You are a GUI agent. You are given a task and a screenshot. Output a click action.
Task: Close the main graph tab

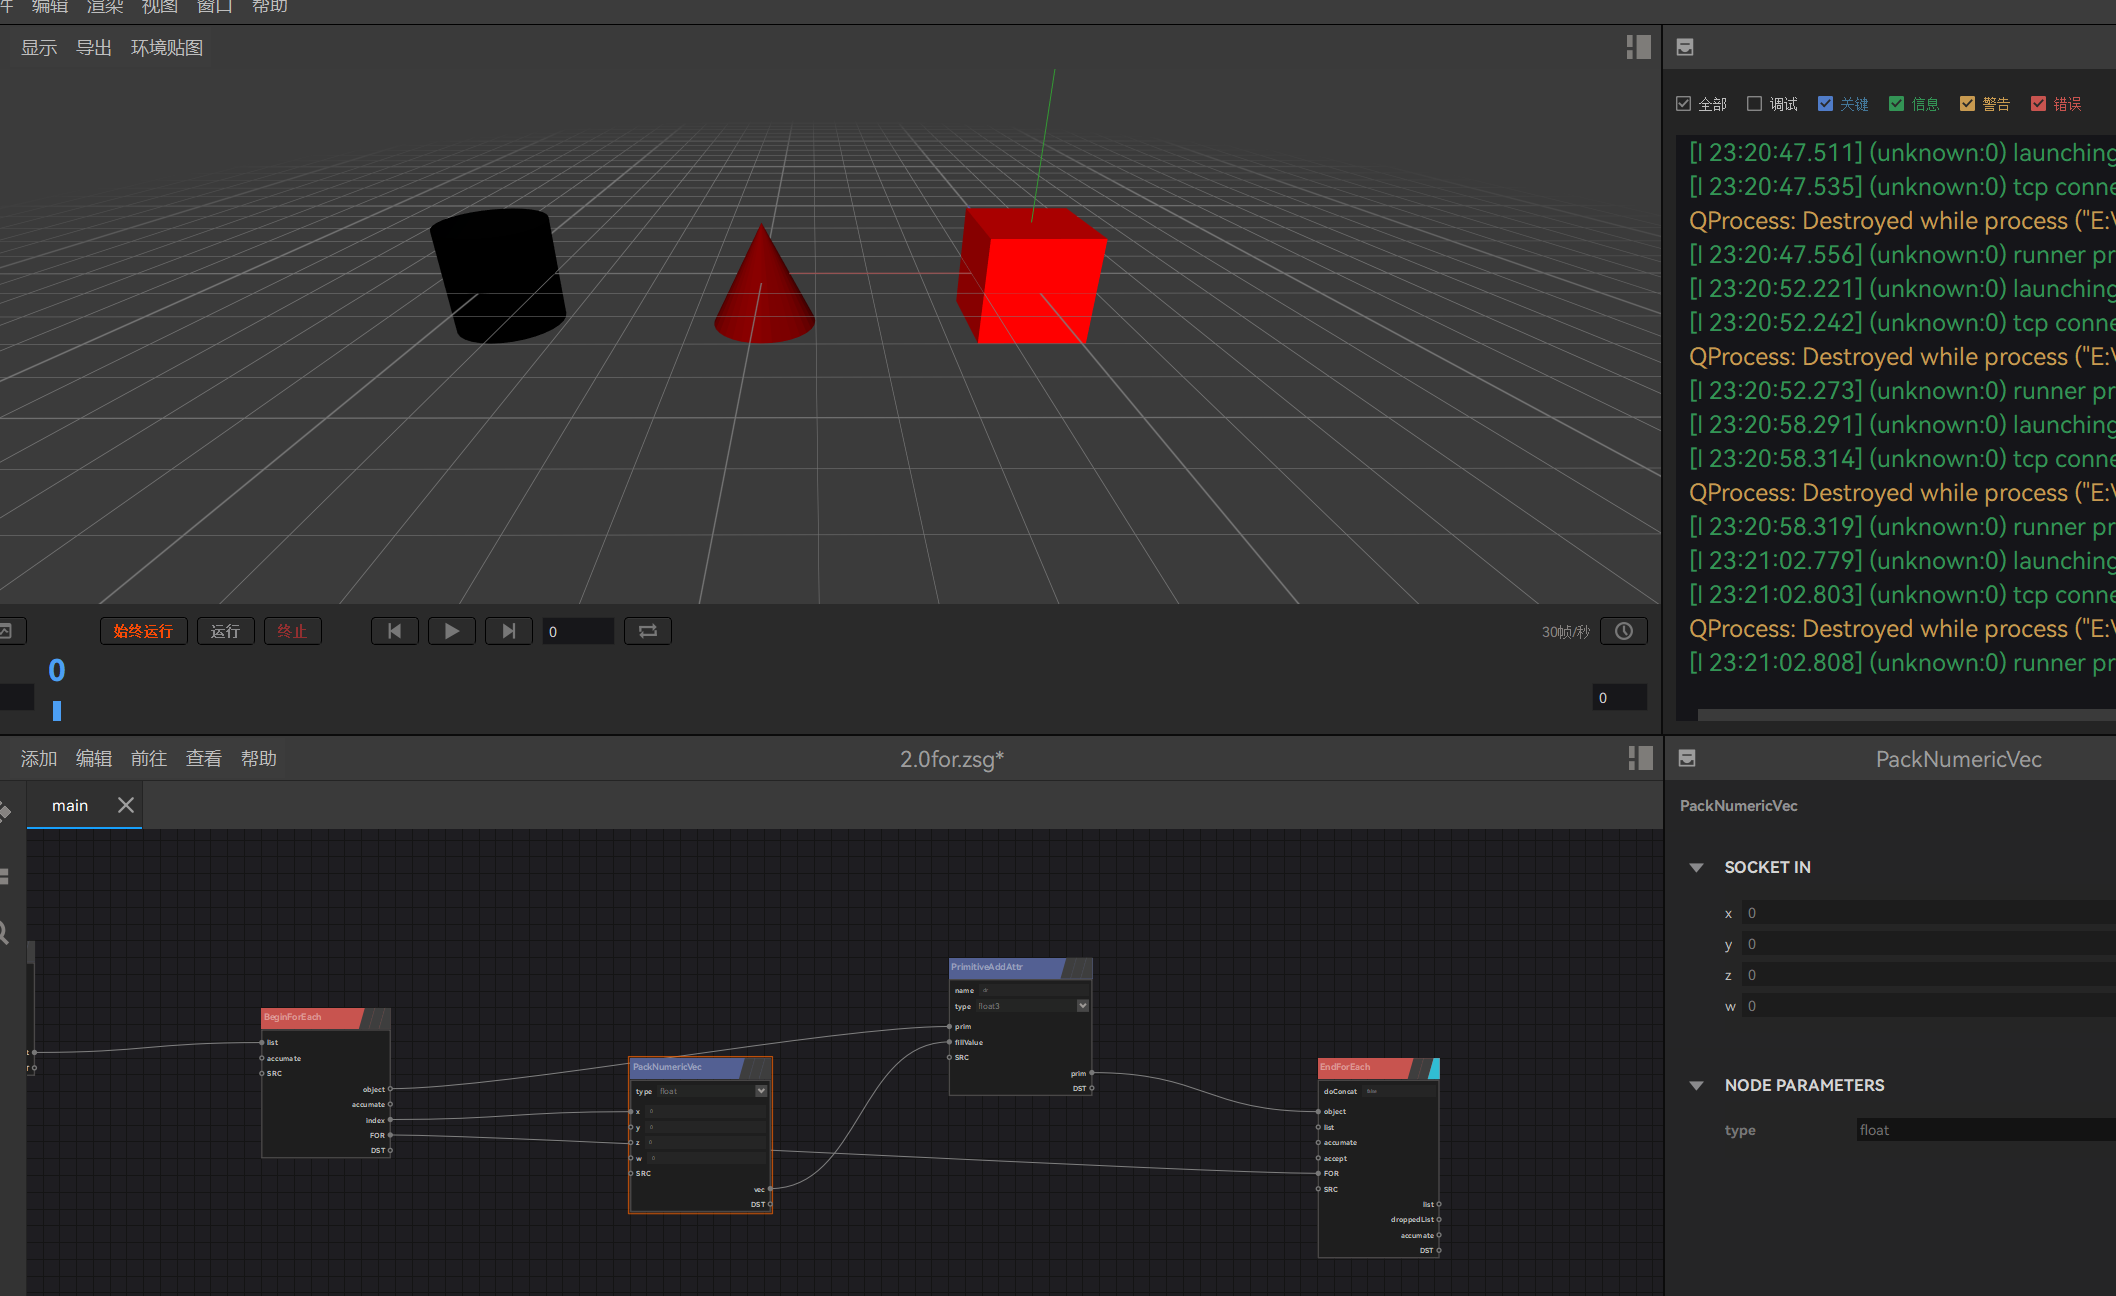coord(126,805)
